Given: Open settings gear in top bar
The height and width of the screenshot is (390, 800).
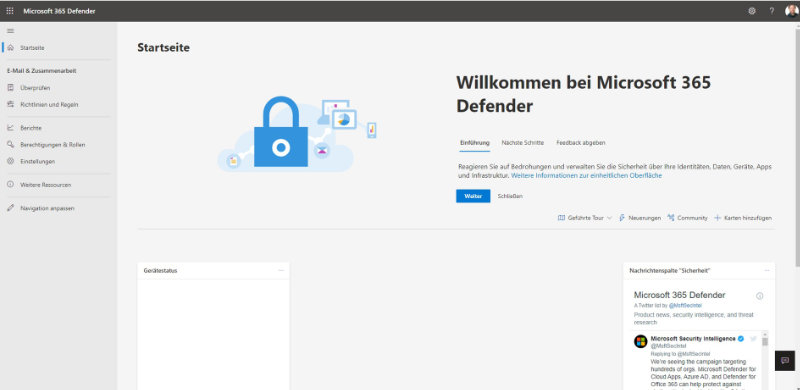Looking at the screenshot, I should point(752,11).
